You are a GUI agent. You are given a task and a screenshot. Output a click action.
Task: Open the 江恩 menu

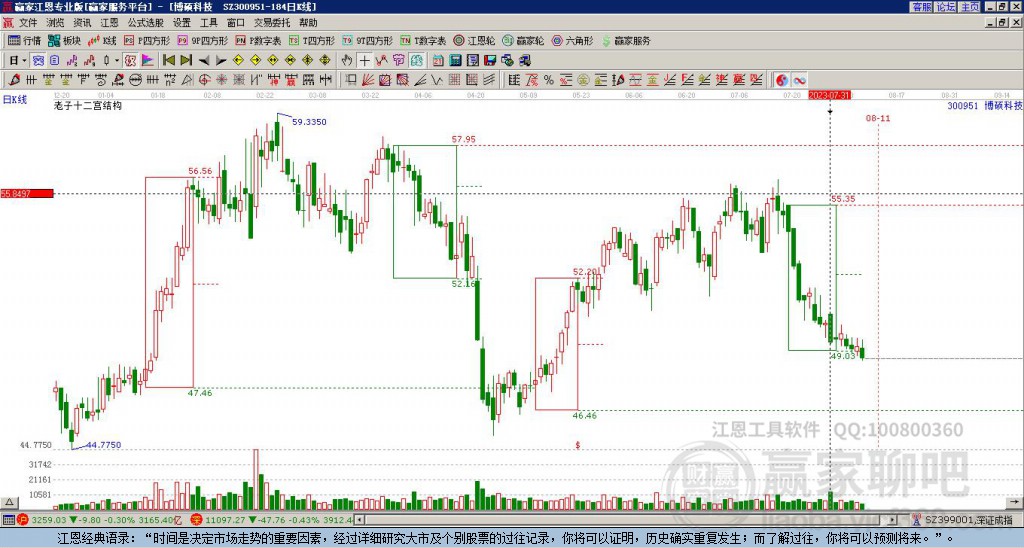[109, 23]
